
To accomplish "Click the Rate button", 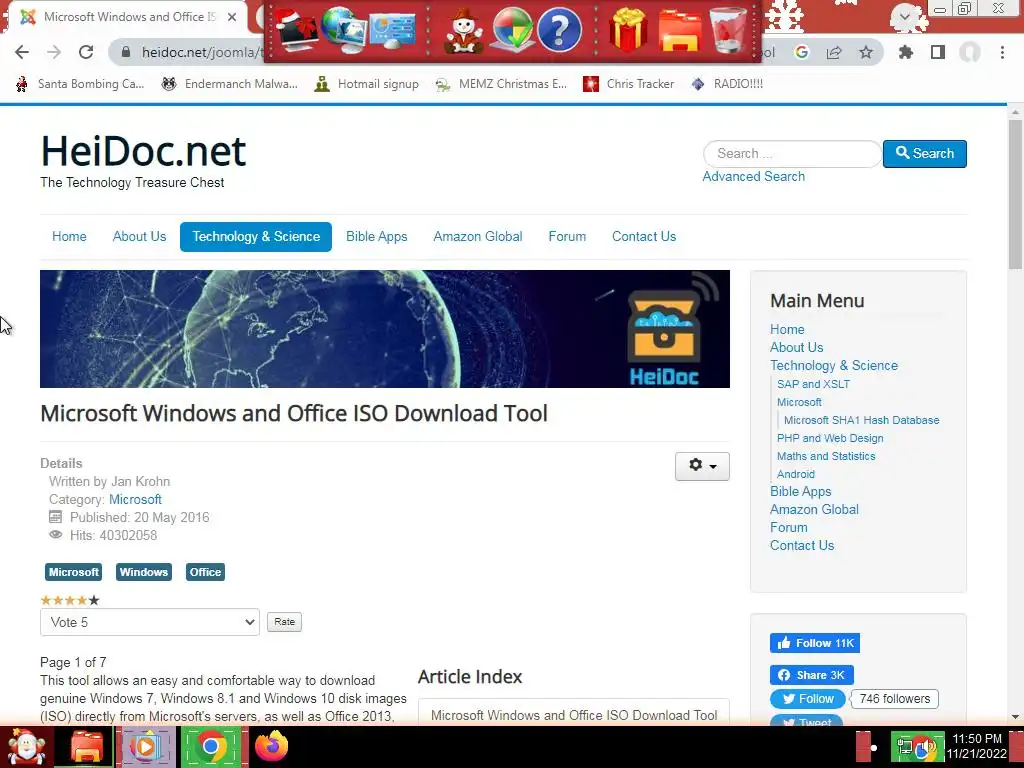I will pyautogui.click(x=284, y=622).
